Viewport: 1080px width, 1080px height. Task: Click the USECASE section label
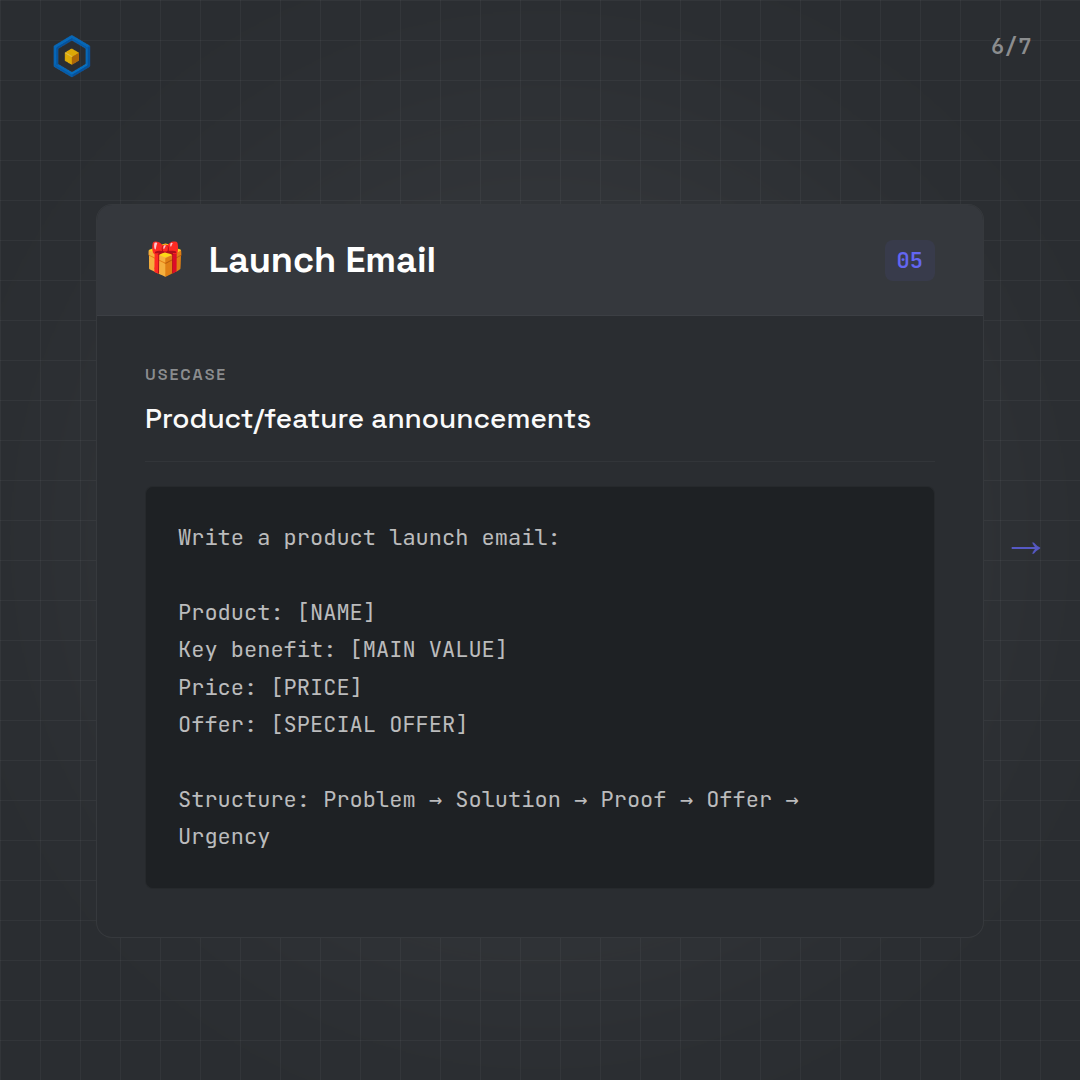(186, 375)
